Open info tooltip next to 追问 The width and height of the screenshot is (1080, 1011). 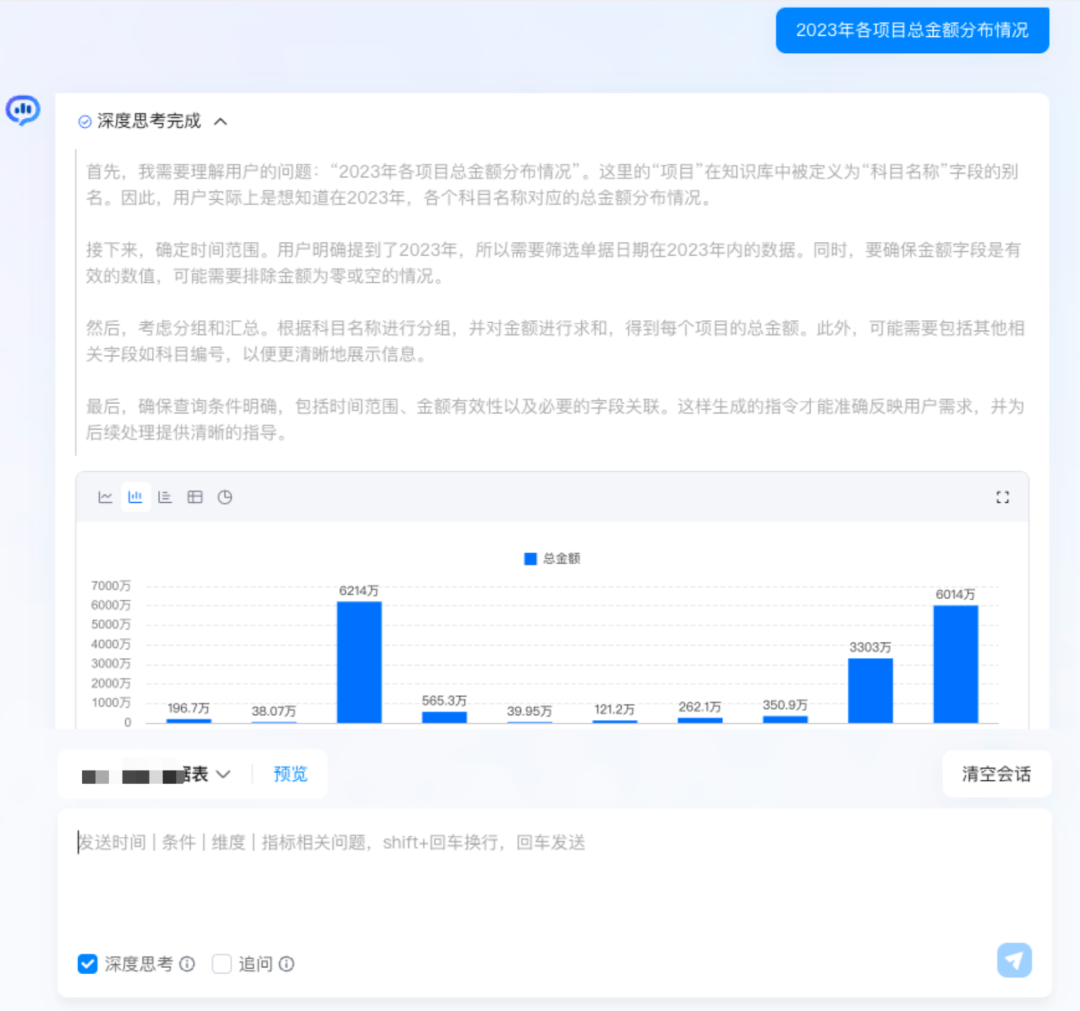point(287,964)
